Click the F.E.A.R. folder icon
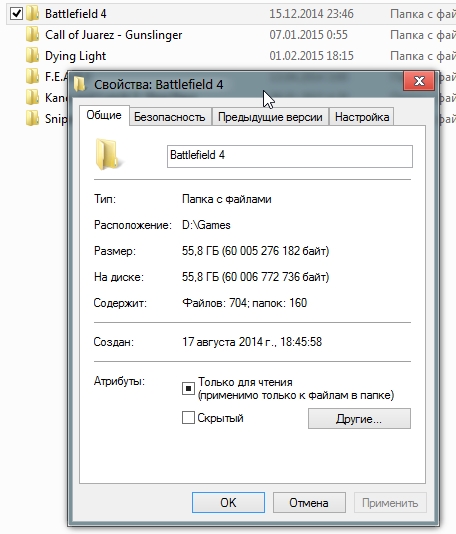Screen dimensions: 456x534 pos(33,77)
